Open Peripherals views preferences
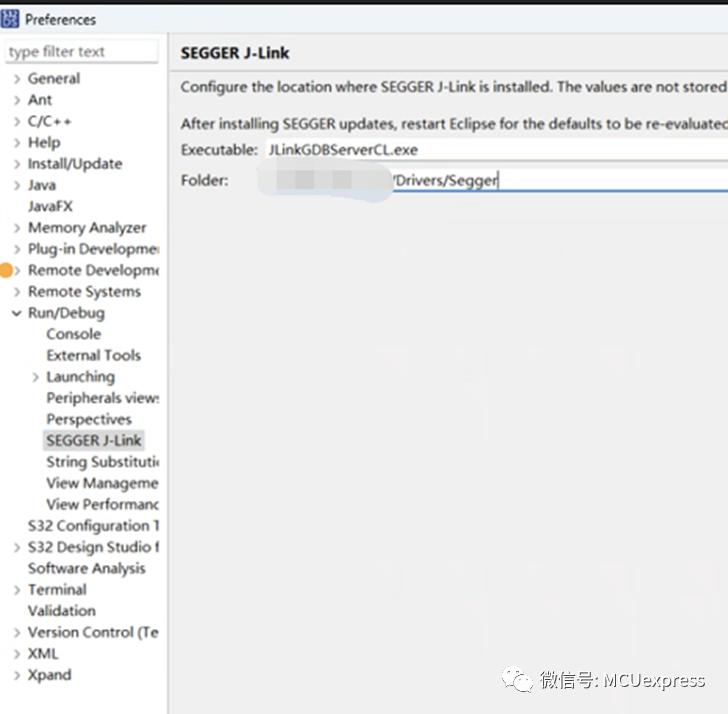Screen dimensions: 728x714 (x=103, y=398)
